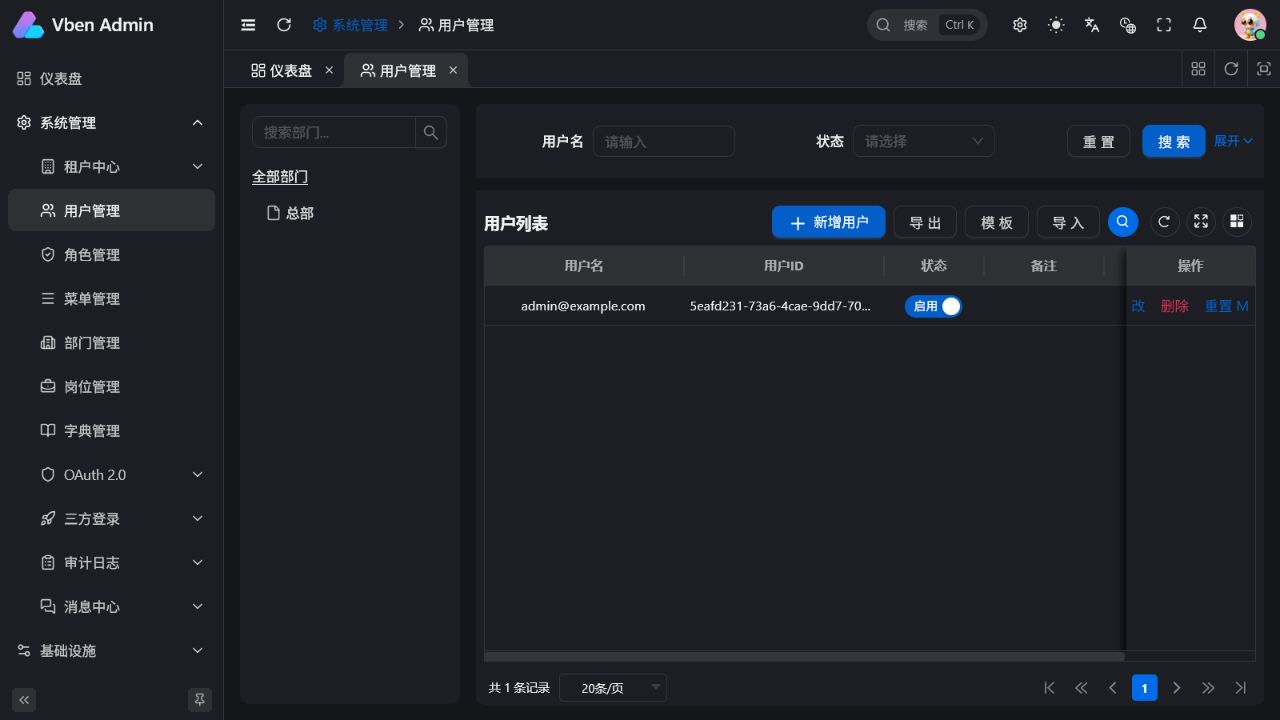Open the 20条/页 page size dropdown
This screenshot has height=720, width=1280.
[x=613, y=688]
